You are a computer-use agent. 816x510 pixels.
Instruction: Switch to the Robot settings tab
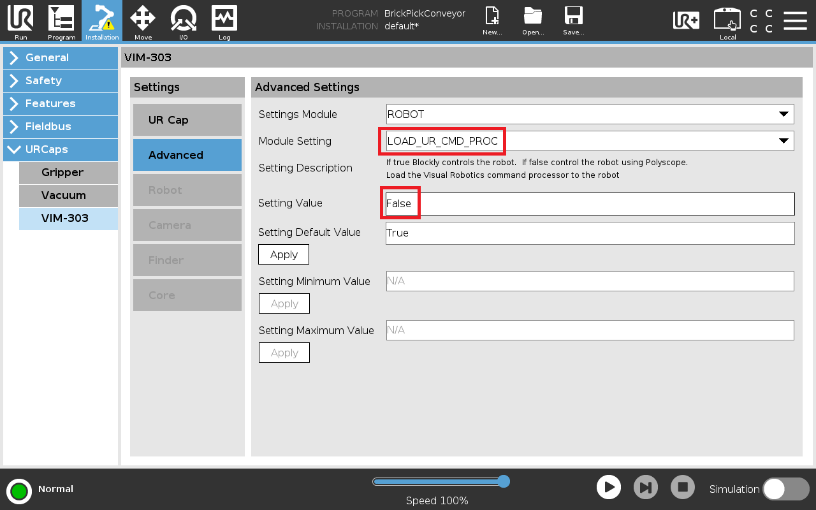(x=187, y=190)
